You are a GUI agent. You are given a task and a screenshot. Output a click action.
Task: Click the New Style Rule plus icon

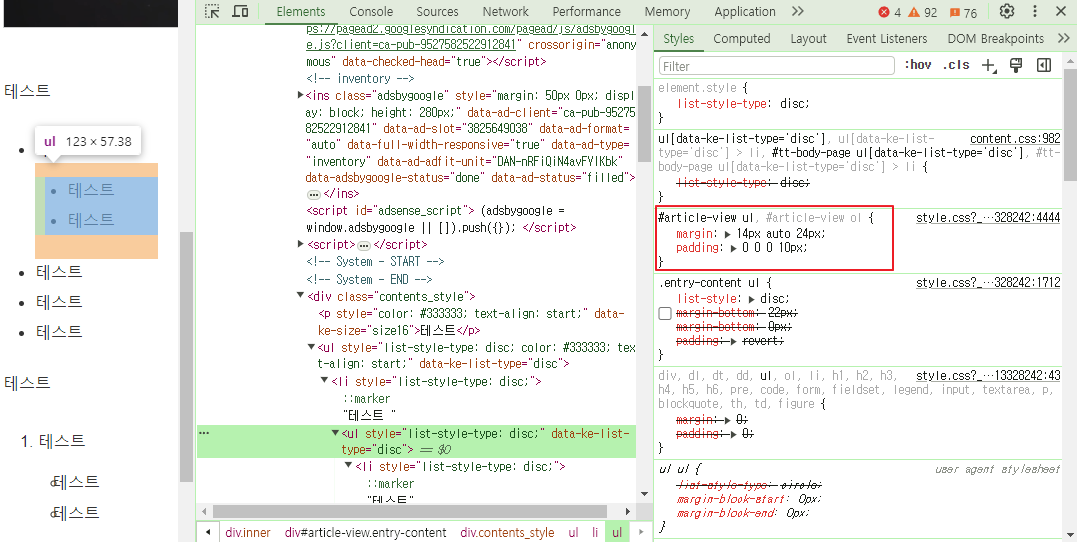pyautogui.click(x=988, y=65)
